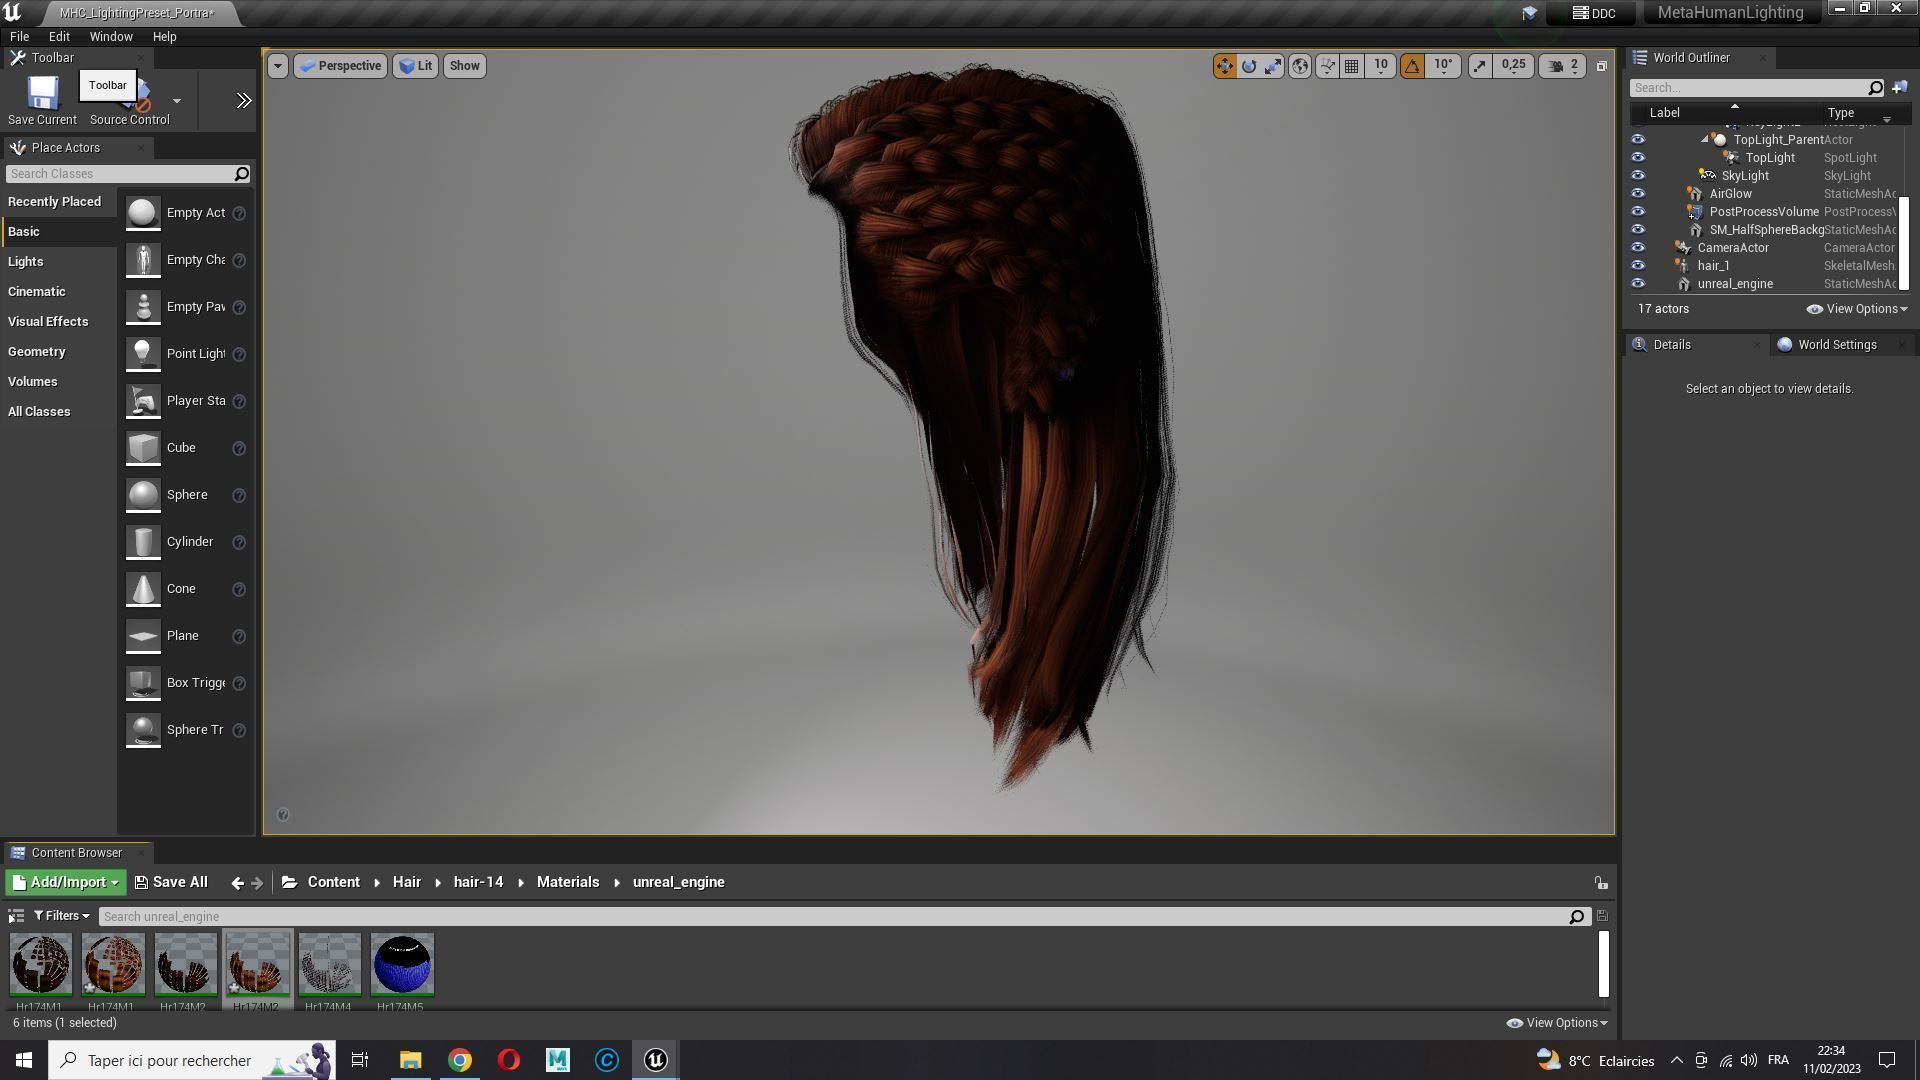The image size is (1920, 1080).
Task: Open viewport Show menu
Action: click(464, 66)
